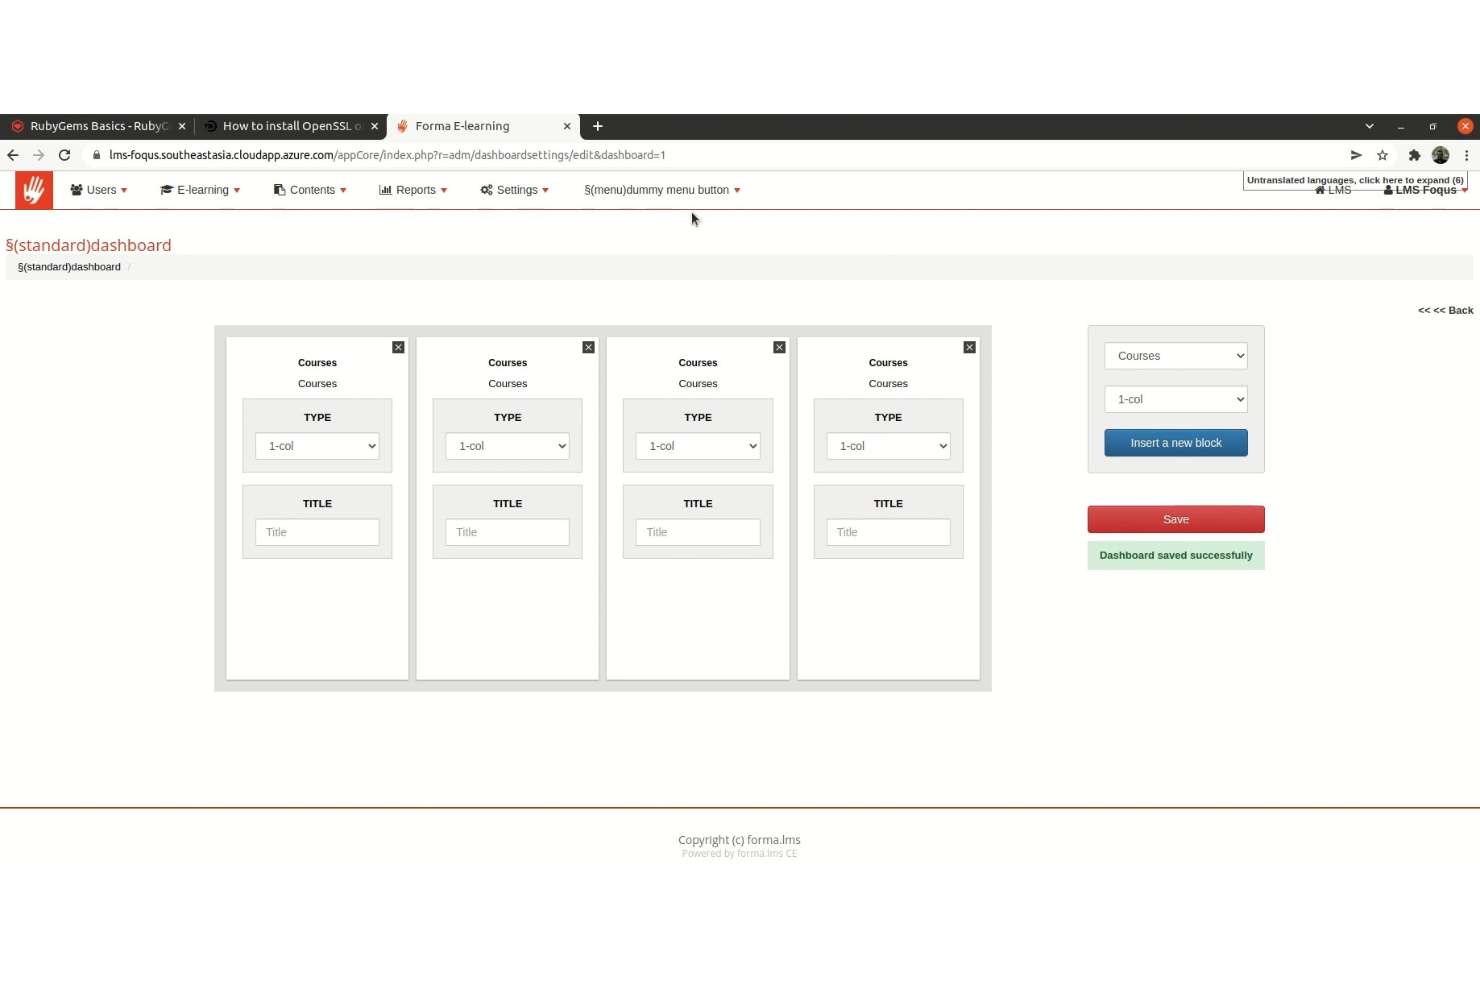The image size is (1480, 987).
Task: Click the Contents menu icon
Action: 279,189
